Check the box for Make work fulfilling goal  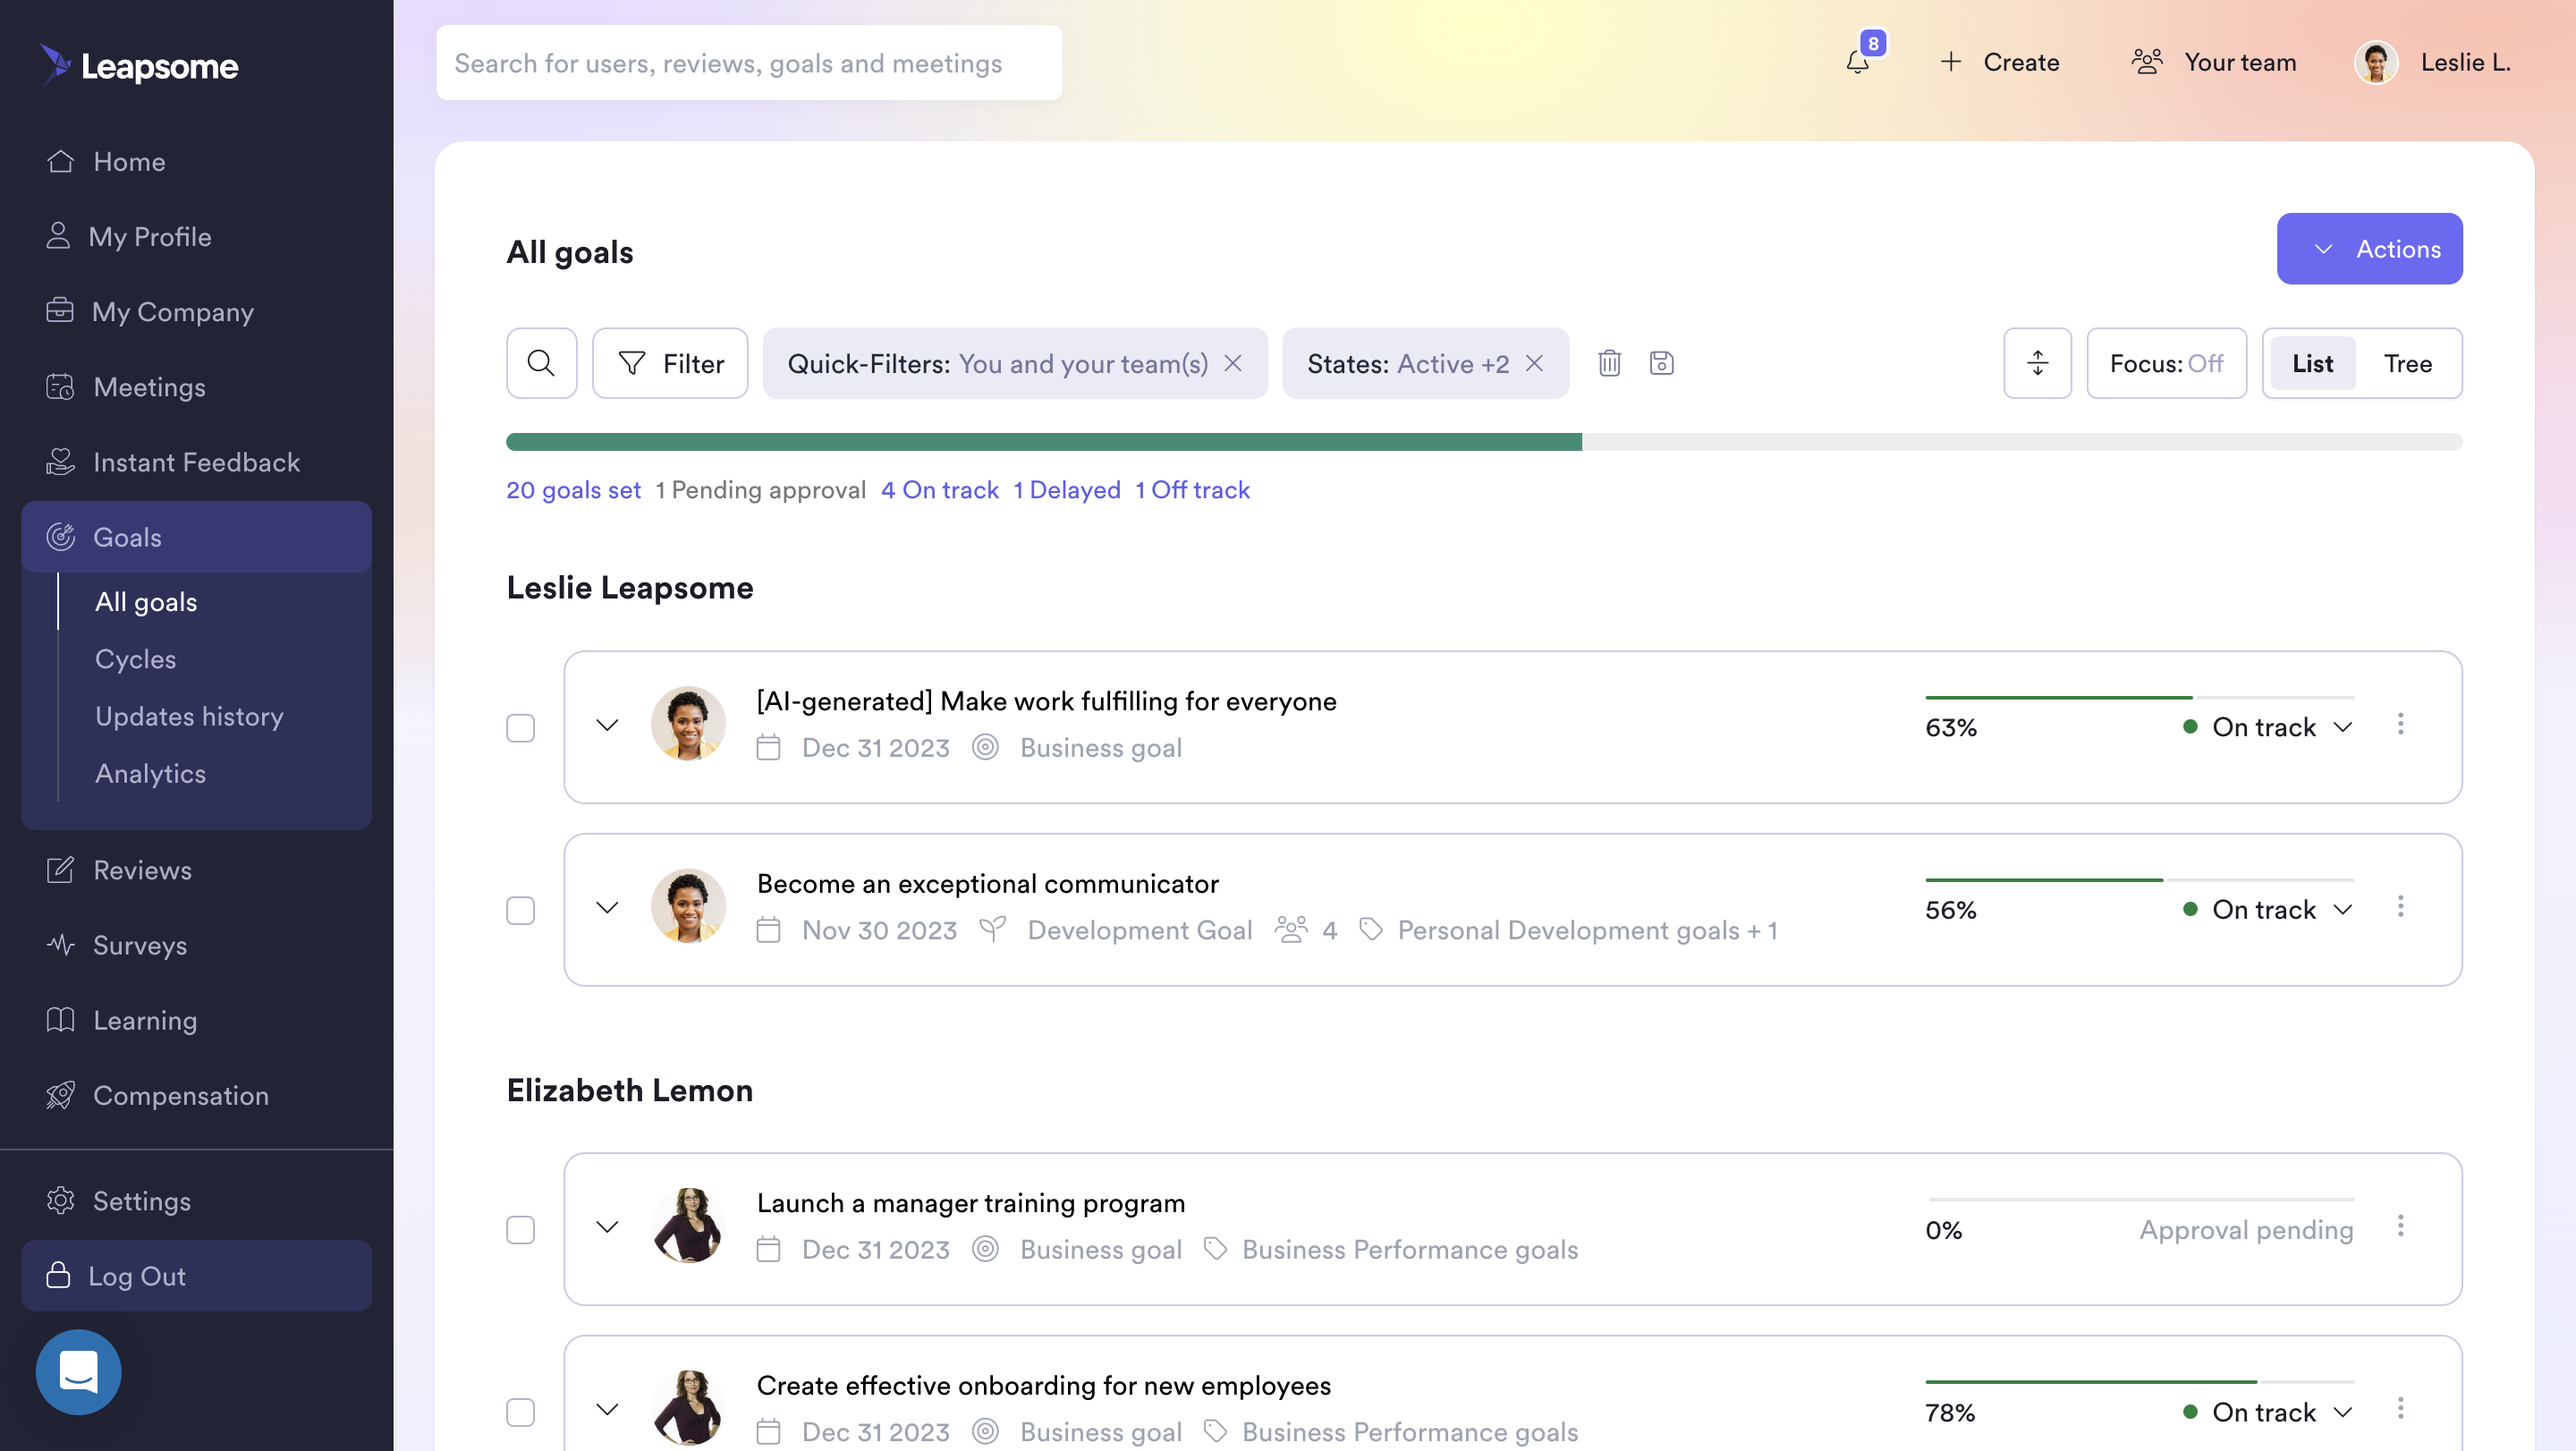tap(520, 728)
